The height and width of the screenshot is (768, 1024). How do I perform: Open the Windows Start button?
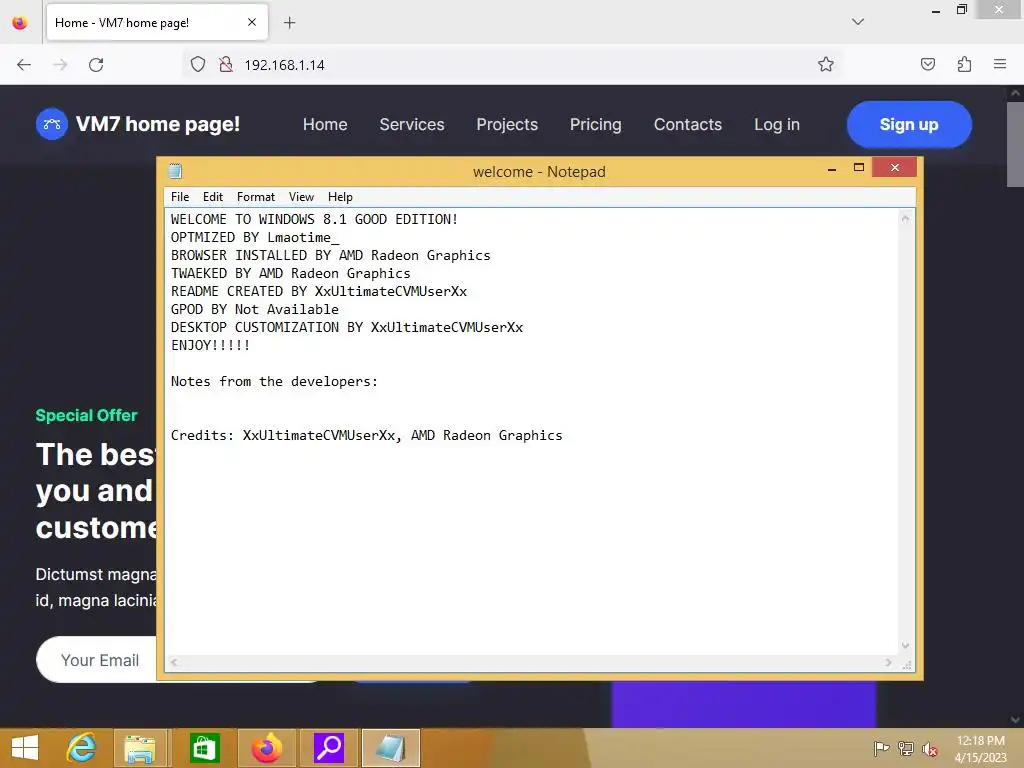pos(25,748)
